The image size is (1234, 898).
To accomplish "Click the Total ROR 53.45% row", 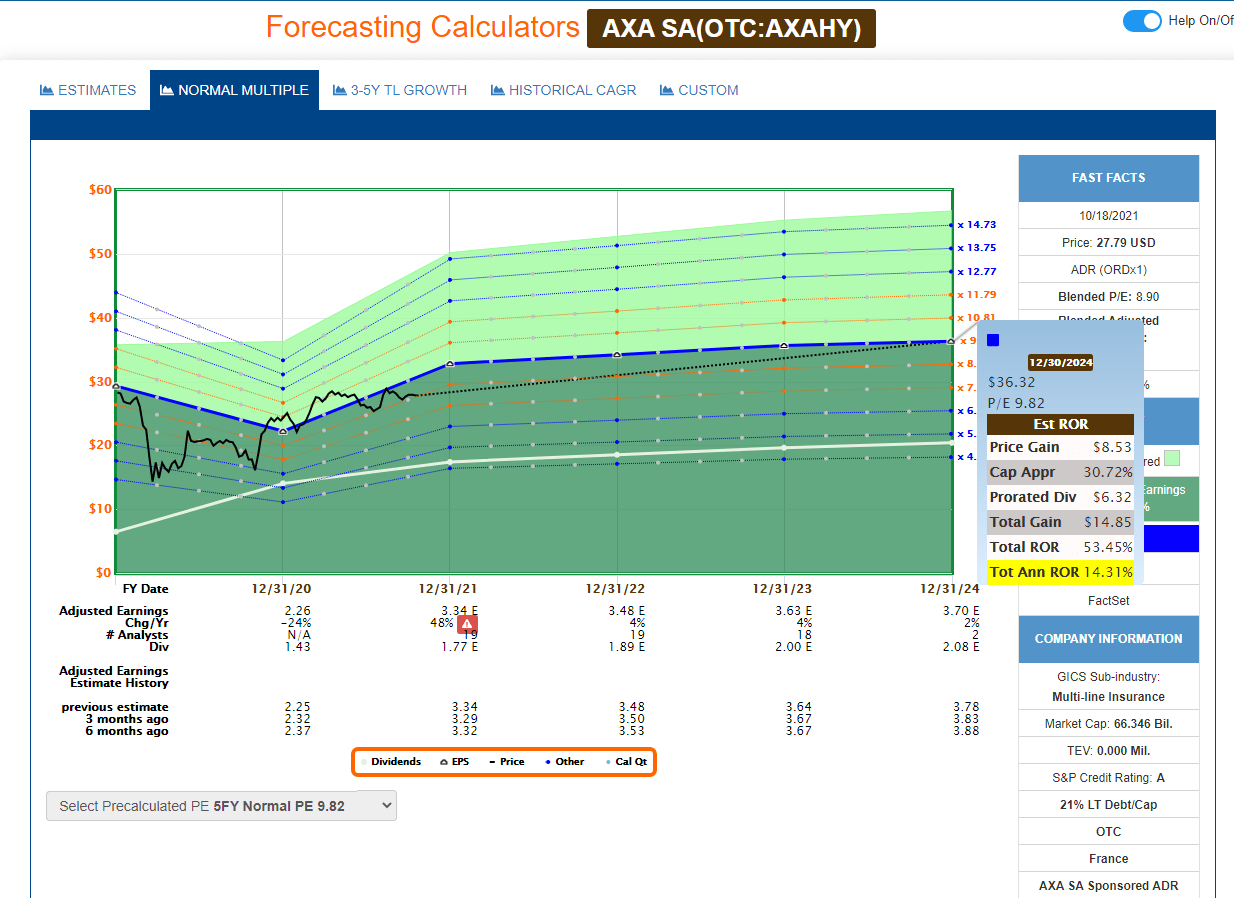I will (1061, 547).
